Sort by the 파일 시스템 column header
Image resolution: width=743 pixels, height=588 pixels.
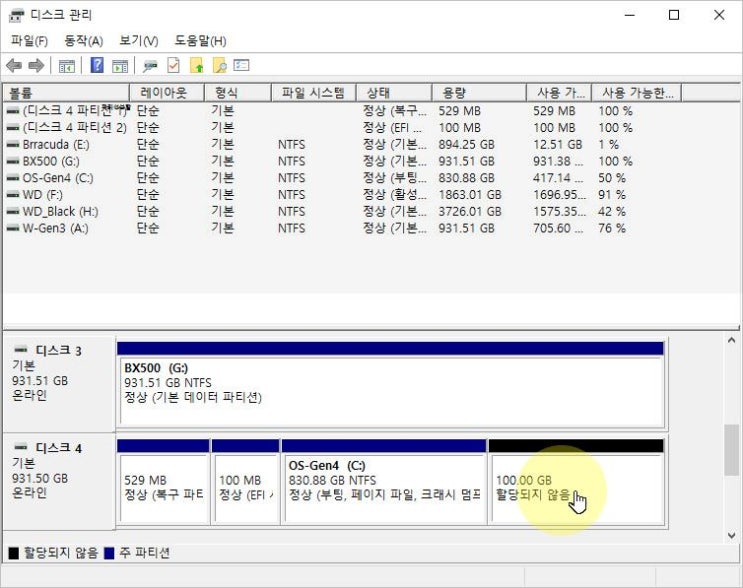(x=314, y=93)
